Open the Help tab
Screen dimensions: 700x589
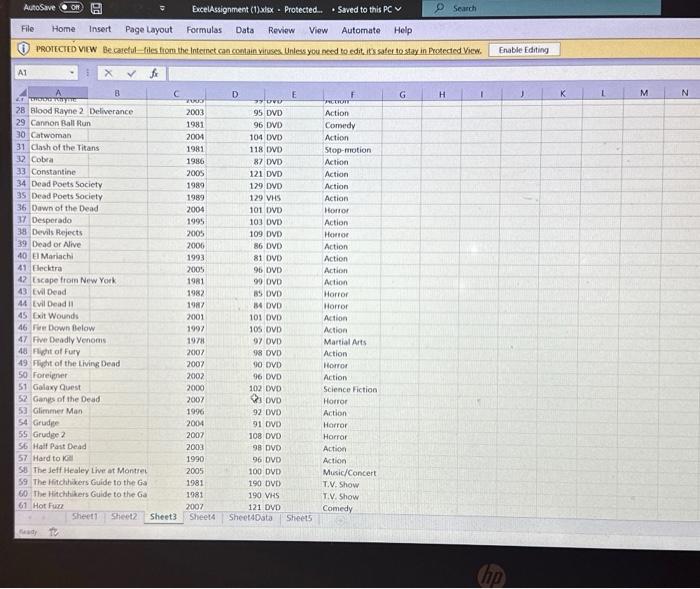(x=403, y=30)
